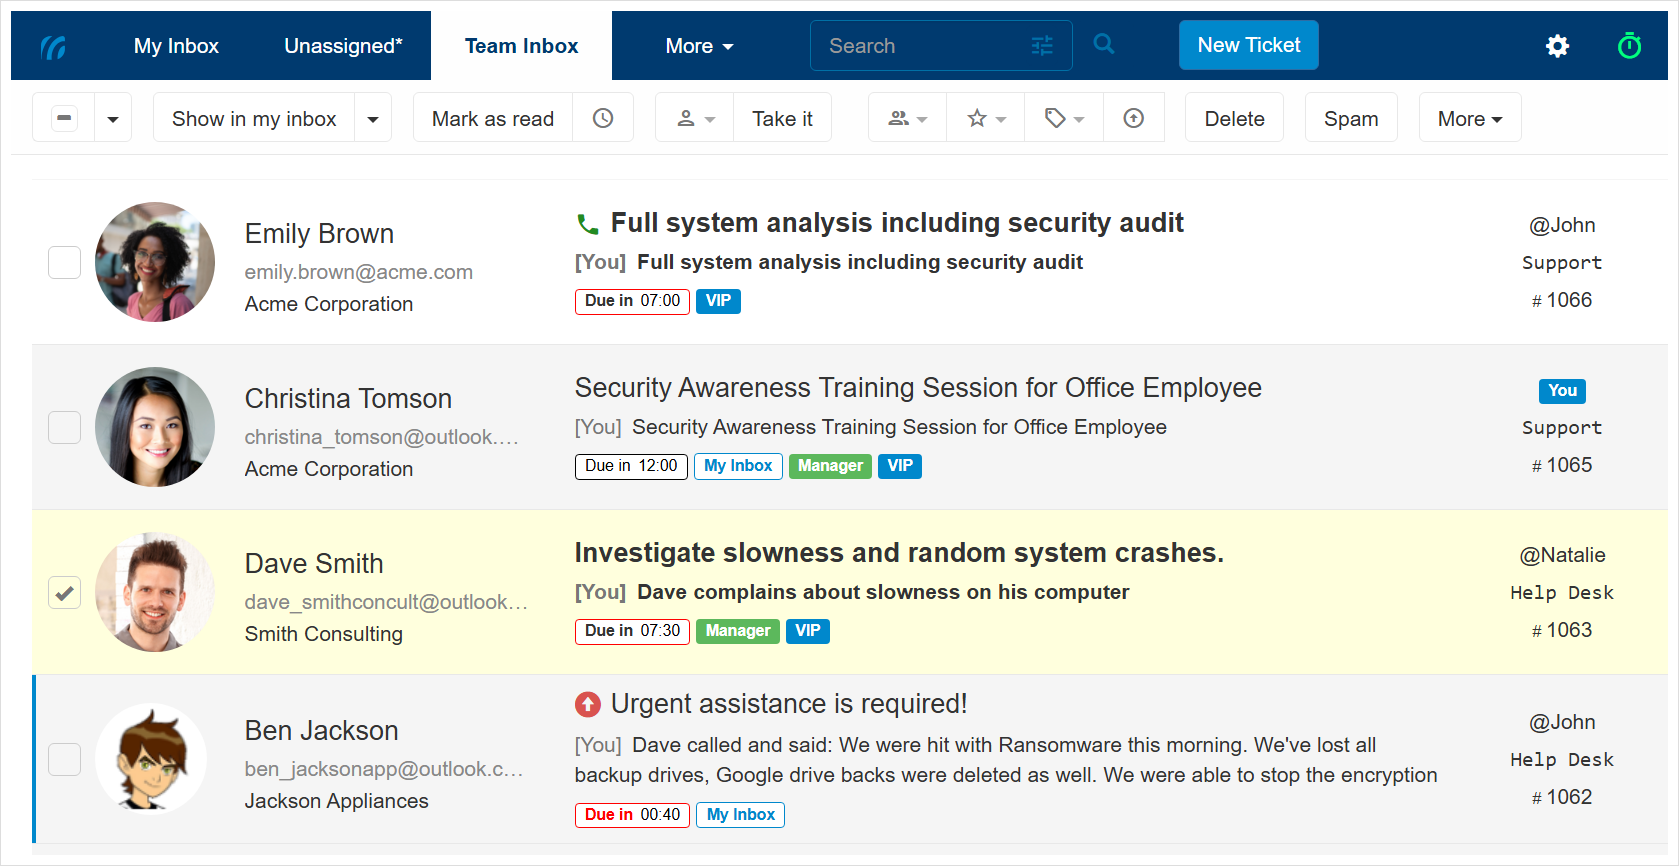The height and width of the screenshot is (866, 1679).
Task: Open search filter options icon
Action: point(1042,46)
